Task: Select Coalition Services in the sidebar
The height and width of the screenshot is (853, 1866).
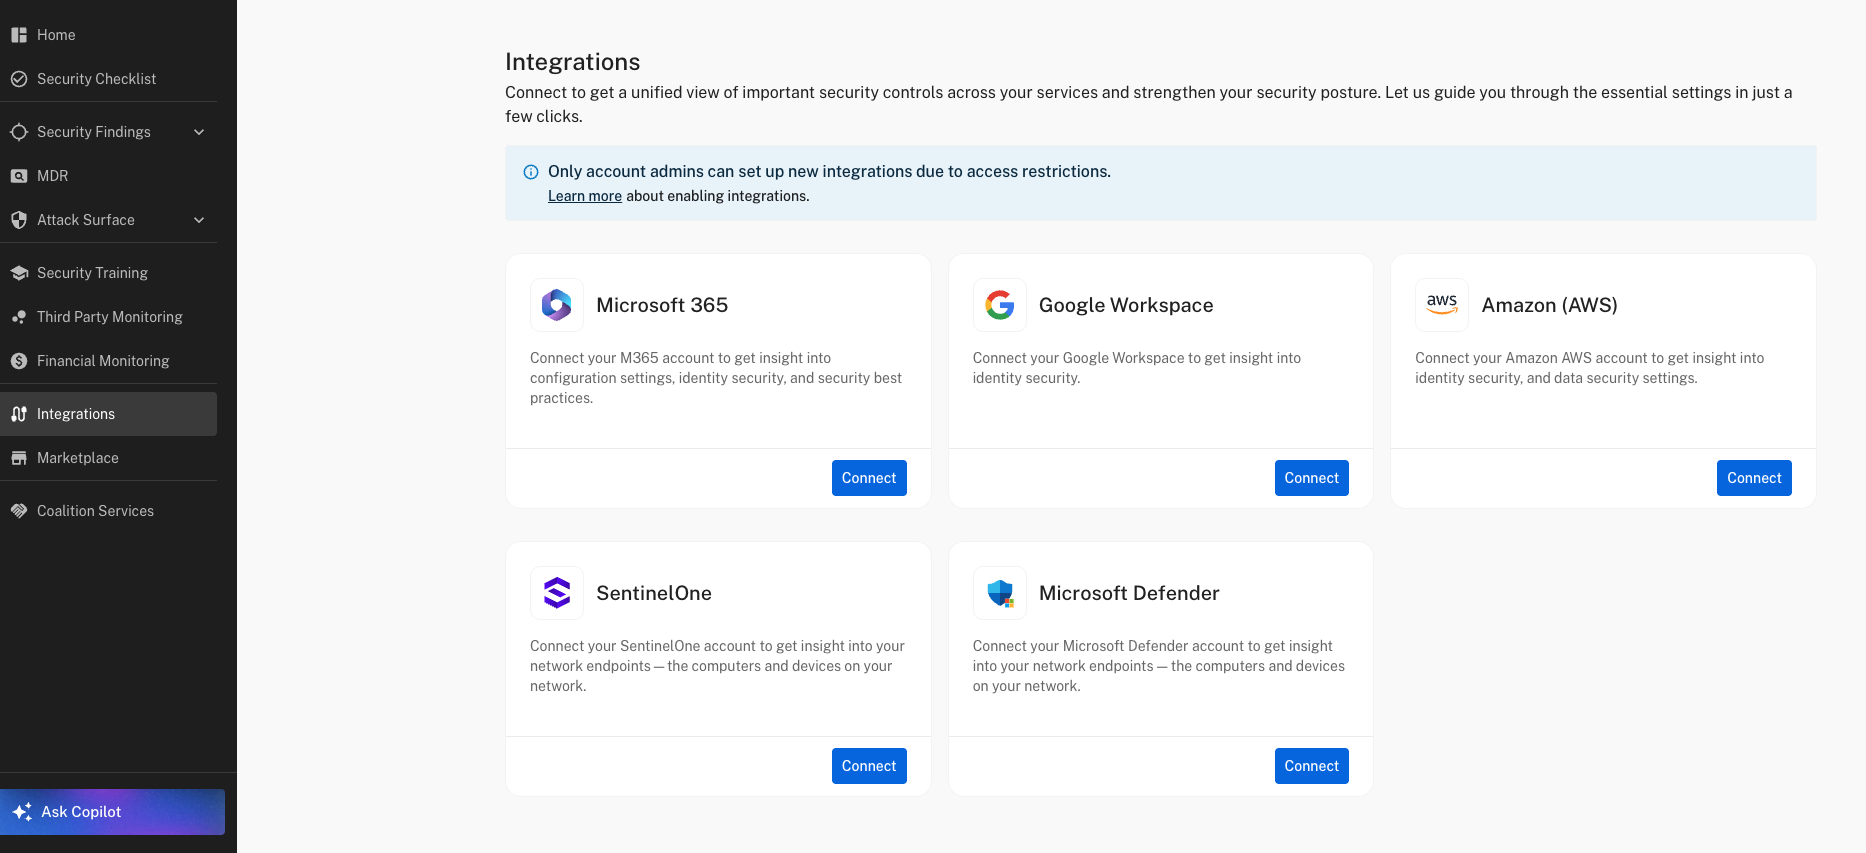Action: point(95,511)
